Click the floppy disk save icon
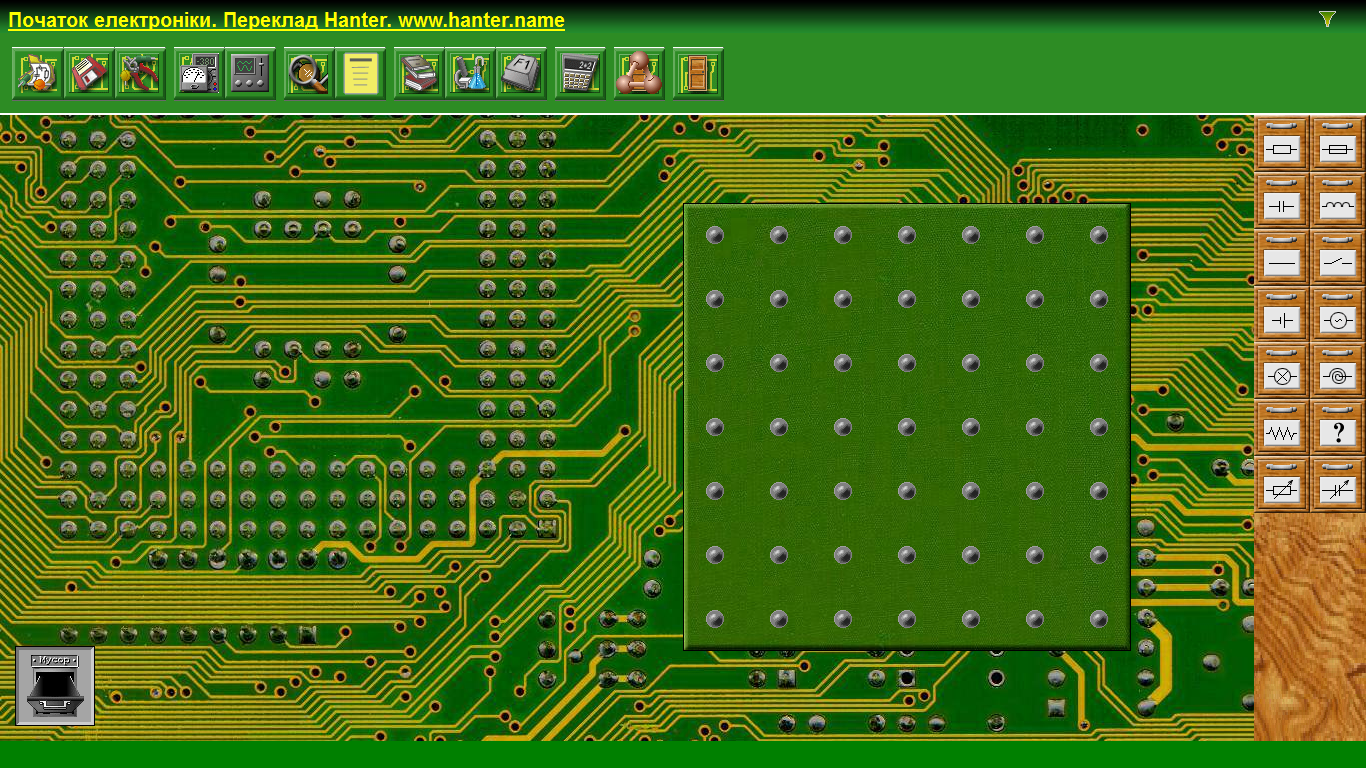Viewport: 1366px width, 768px height. pyautogui.click(x=89, y=74)
